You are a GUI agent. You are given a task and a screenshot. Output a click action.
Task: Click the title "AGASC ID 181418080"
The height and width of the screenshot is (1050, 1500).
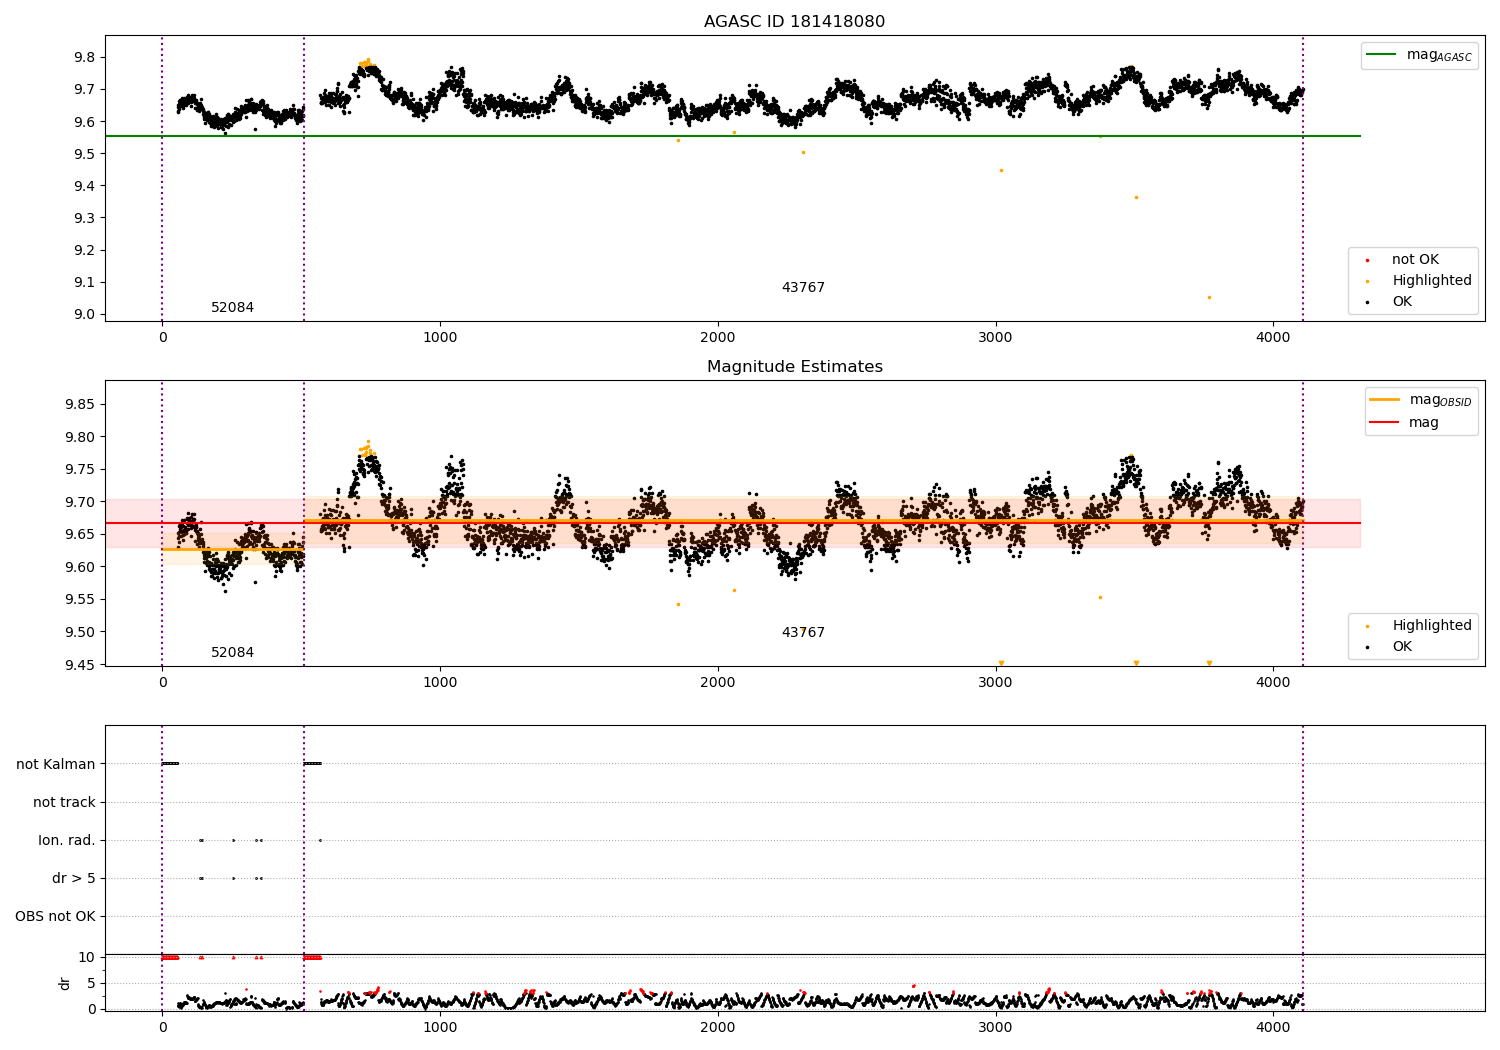coord(794,22)
